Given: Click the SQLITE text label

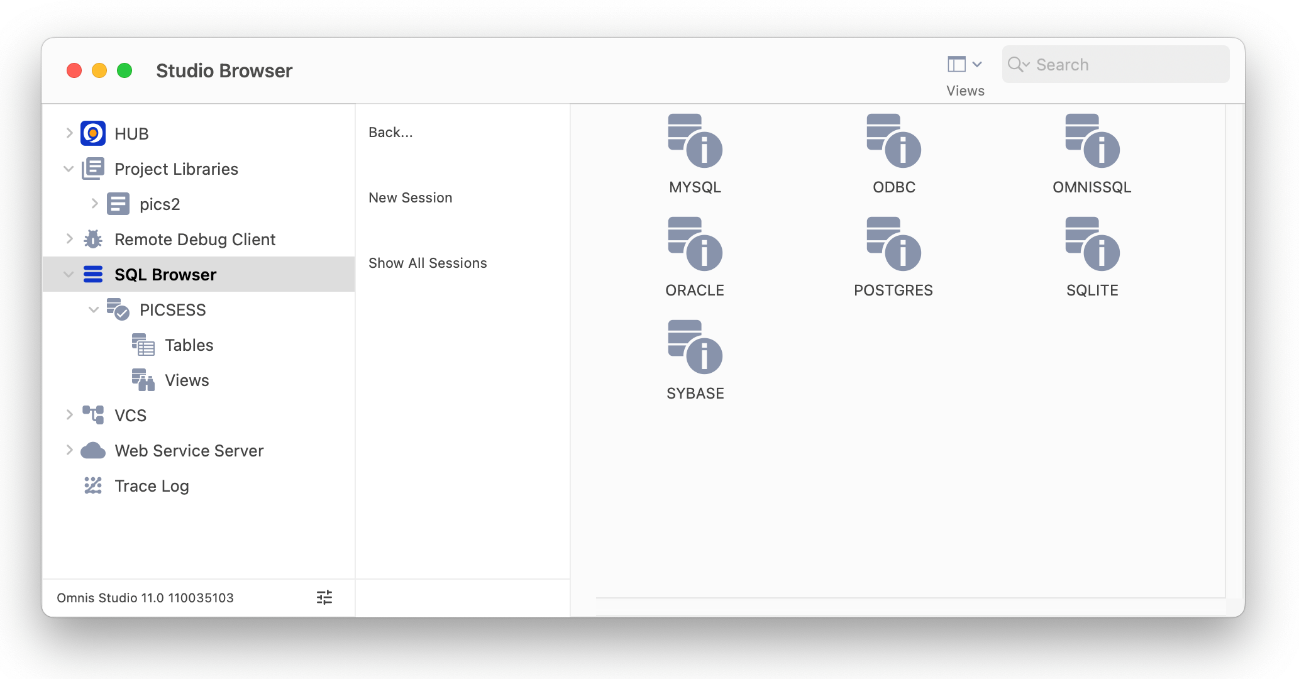Looking at the screenshot, I should pos(1092,290).
